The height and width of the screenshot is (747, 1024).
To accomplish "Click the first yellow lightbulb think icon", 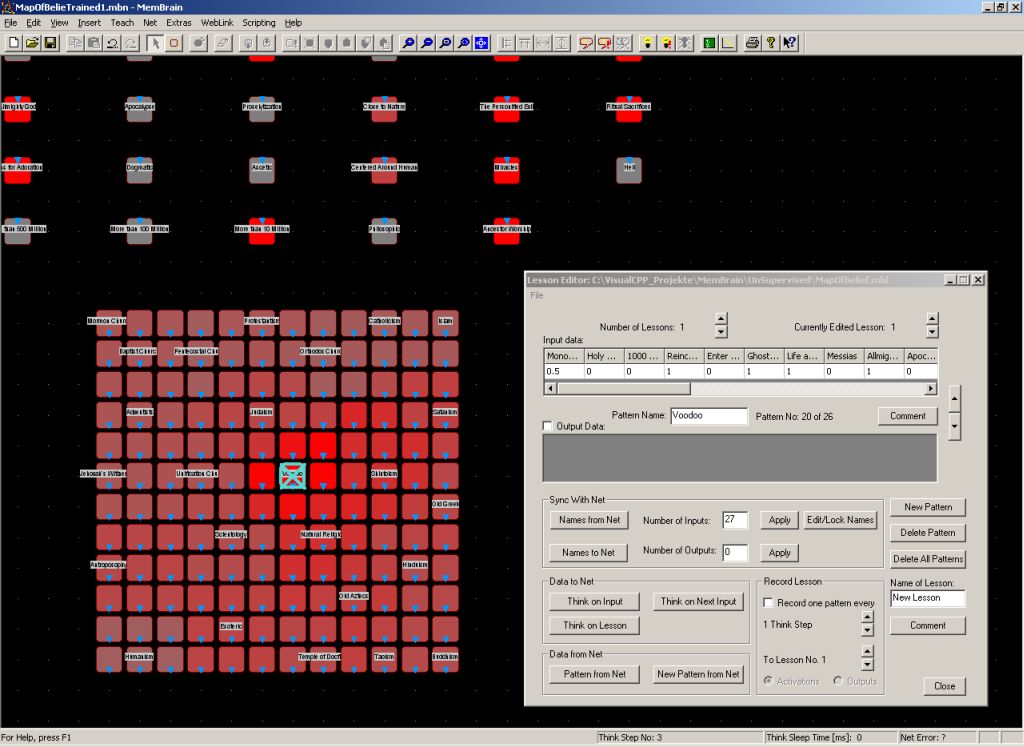I will pos(647,43).
